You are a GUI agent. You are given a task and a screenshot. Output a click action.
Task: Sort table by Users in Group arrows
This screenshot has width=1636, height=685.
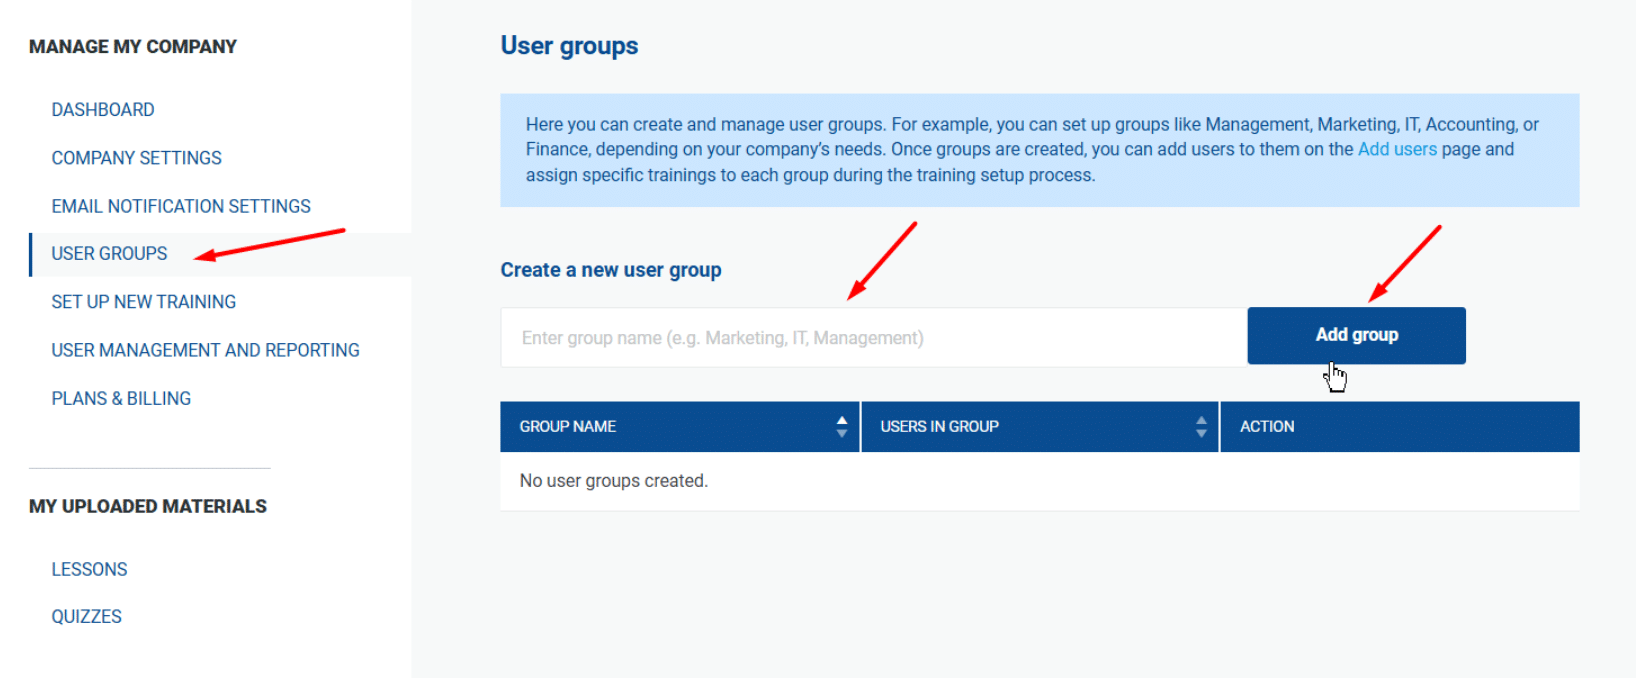point(1201,427)
